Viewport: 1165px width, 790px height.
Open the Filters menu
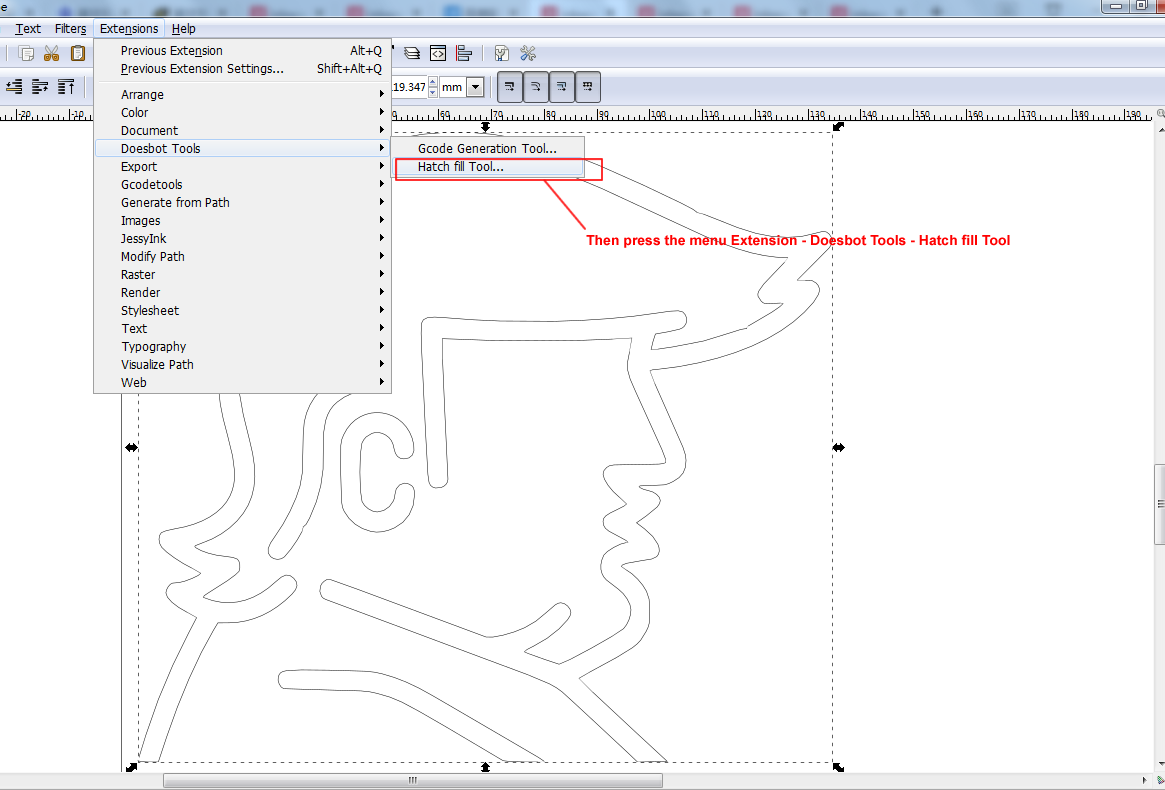coord(70,29)
